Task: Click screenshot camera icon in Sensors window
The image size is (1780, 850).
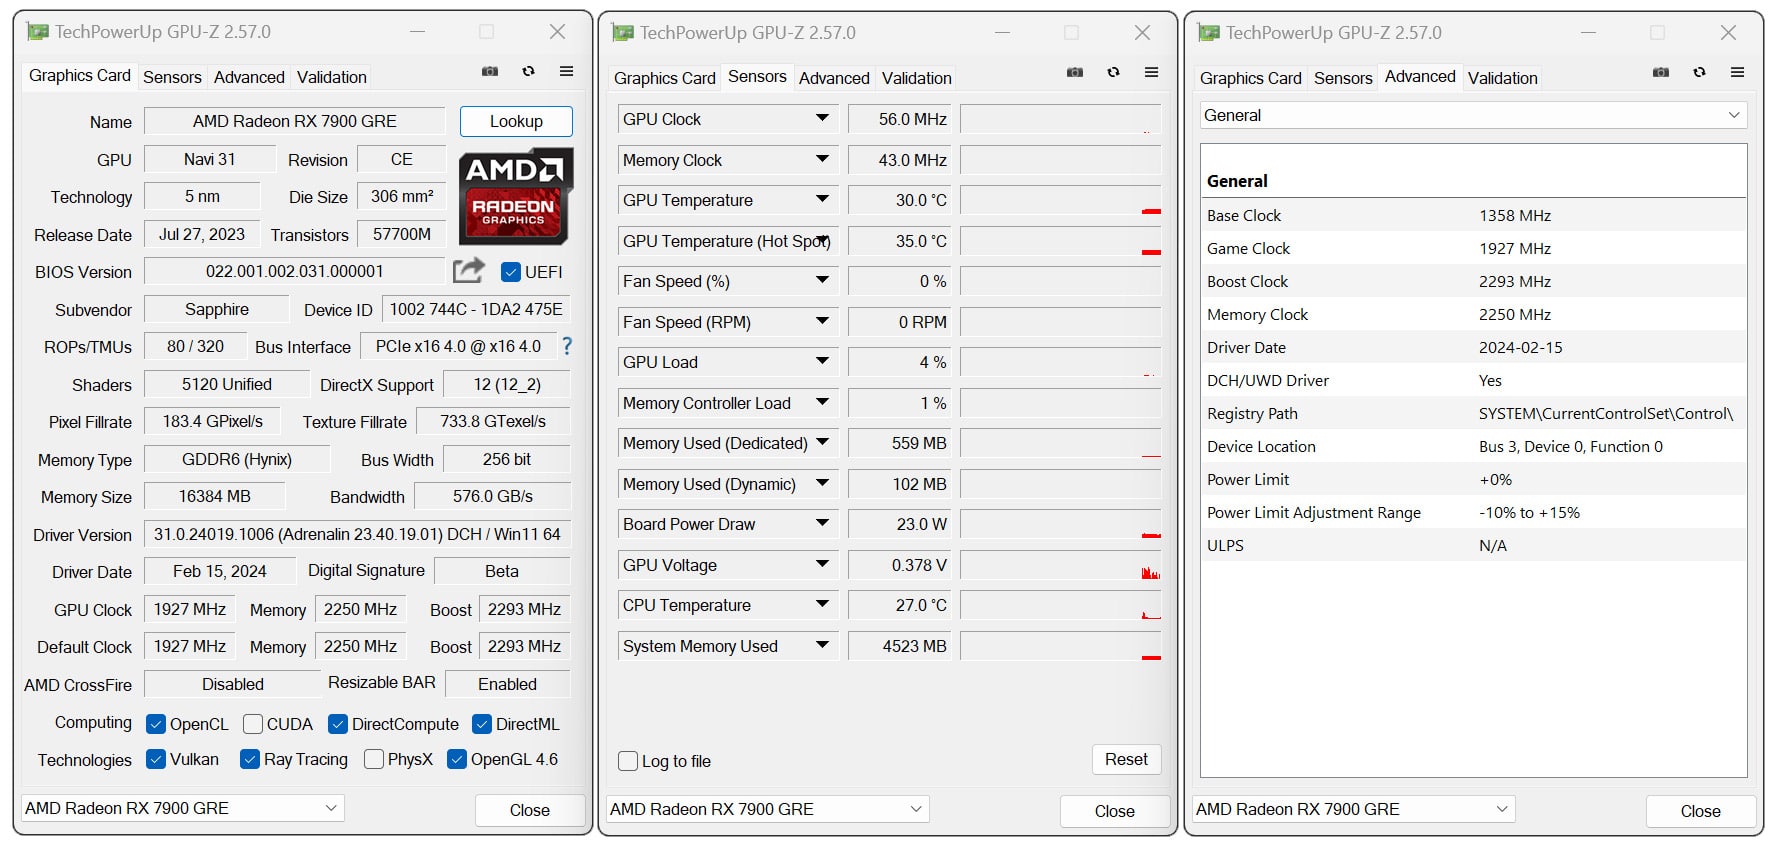Action: click(1075, 73)
